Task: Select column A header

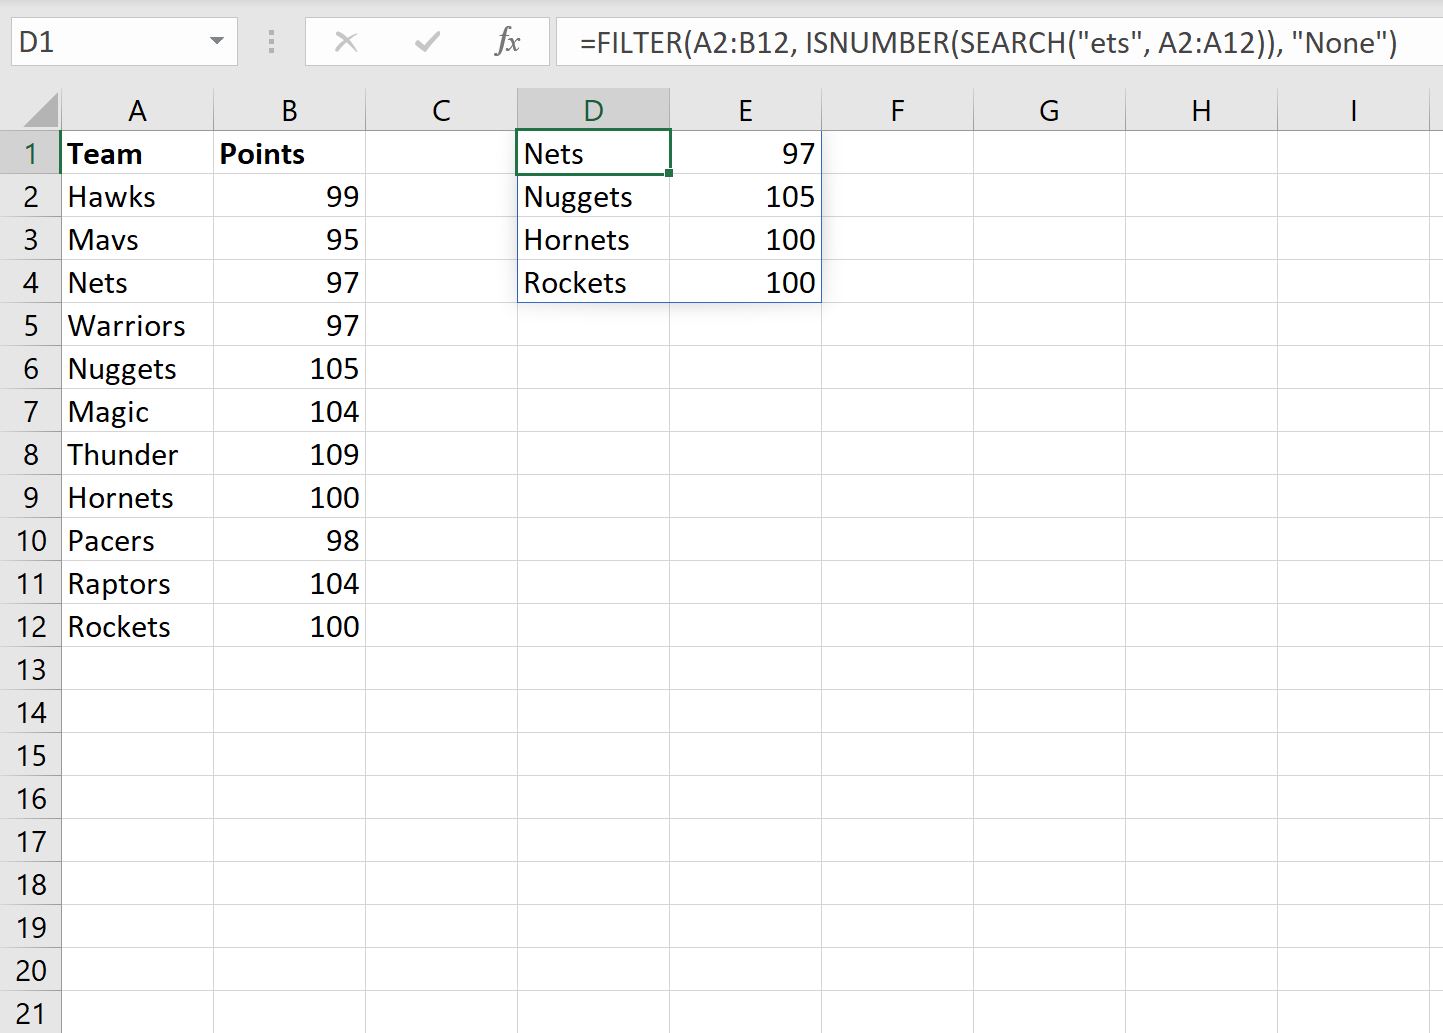Action: pyautogui.click(x=137, y=109)
